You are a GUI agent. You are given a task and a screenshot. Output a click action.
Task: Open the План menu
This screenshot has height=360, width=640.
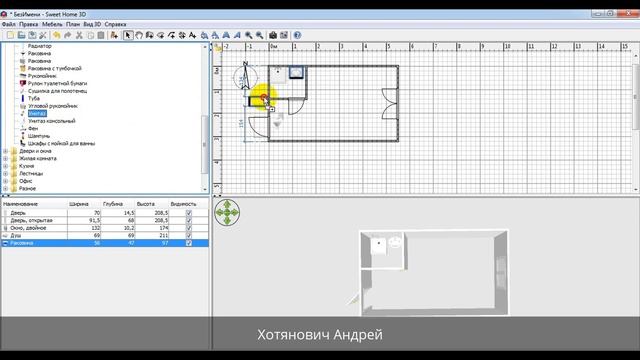pyautogui.click(x=73, y=24)
